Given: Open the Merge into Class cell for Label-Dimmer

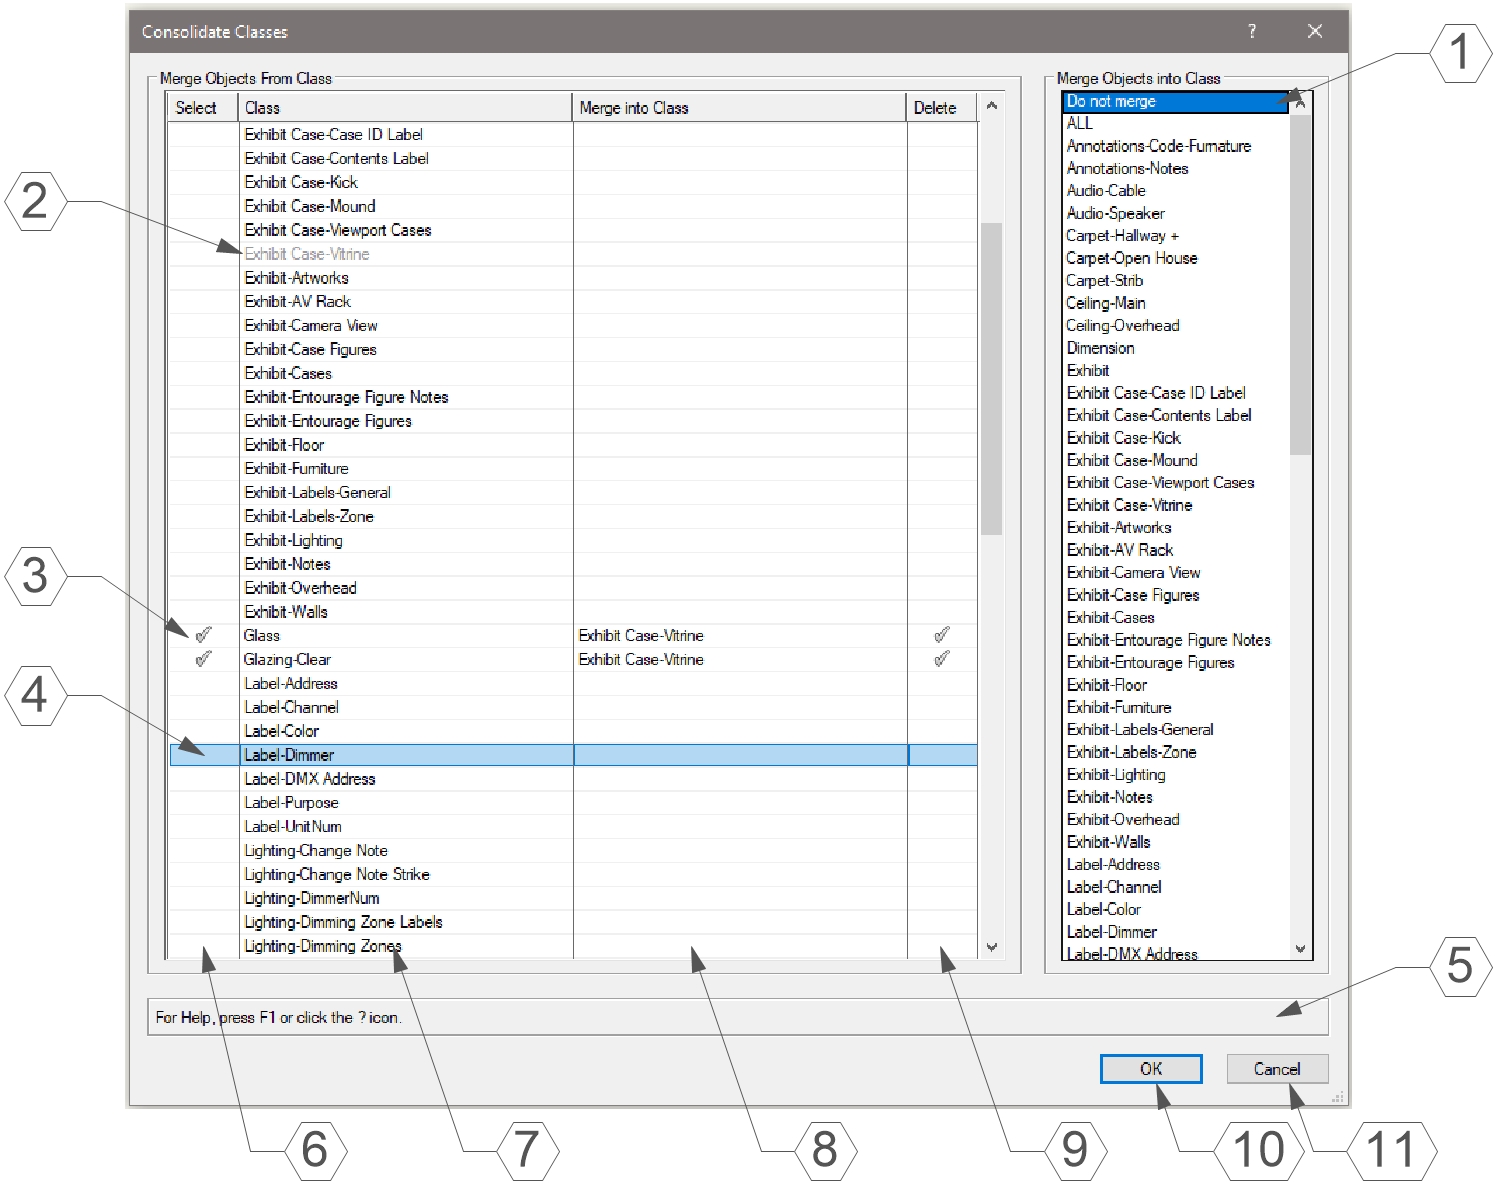Looking at the screenshot, I should [x=740, y=754].
